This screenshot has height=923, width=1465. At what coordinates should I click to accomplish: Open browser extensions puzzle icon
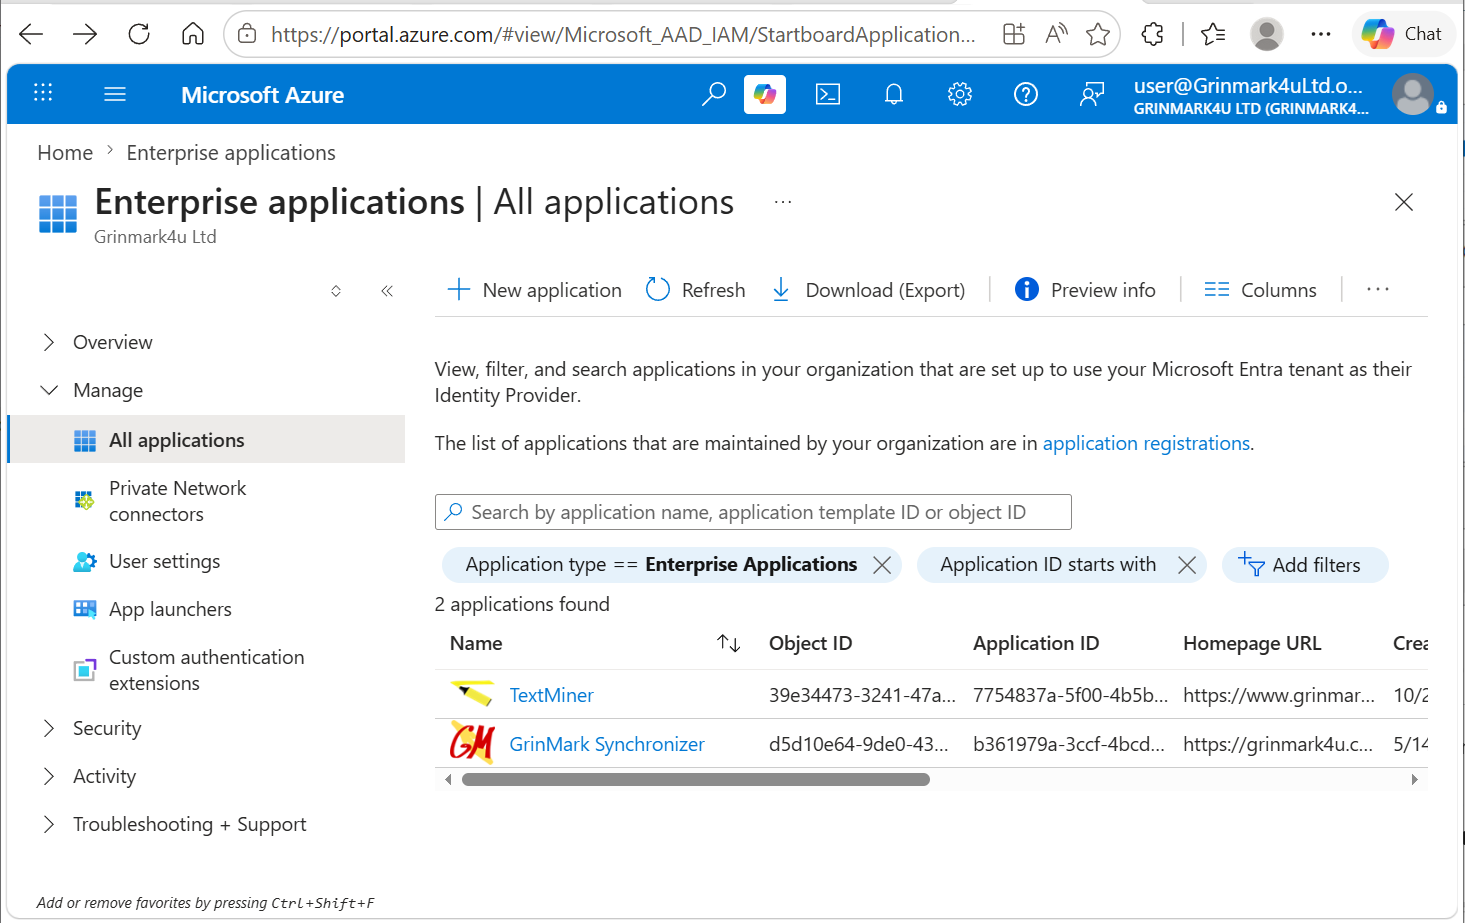[1152, 34]
